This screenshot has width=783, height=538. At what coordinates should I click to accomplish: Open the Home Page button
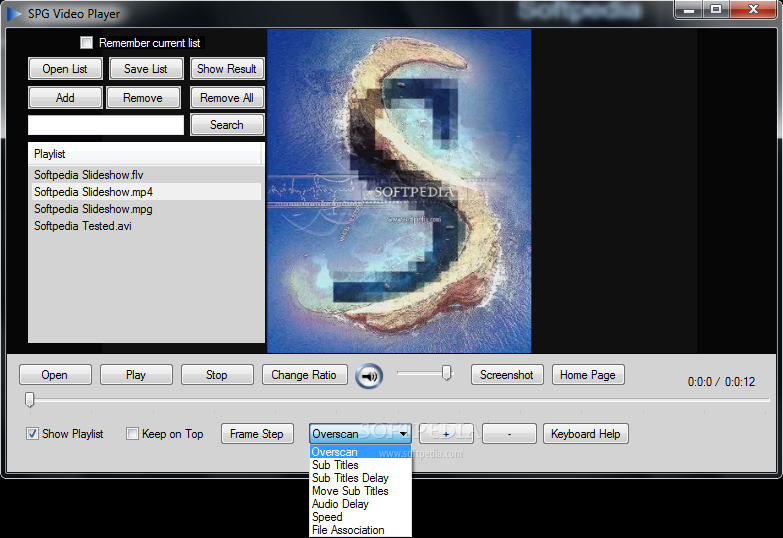point(588,375)
